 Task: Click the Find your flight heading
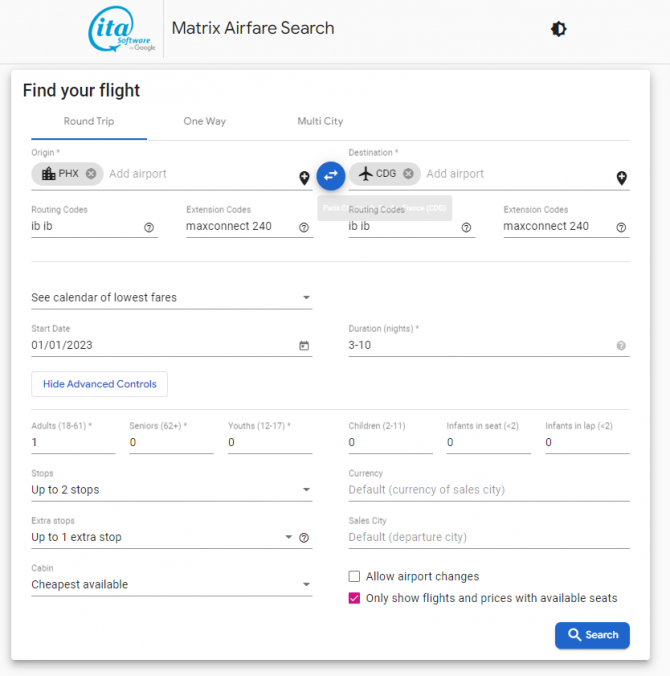[x=81, y=91]
